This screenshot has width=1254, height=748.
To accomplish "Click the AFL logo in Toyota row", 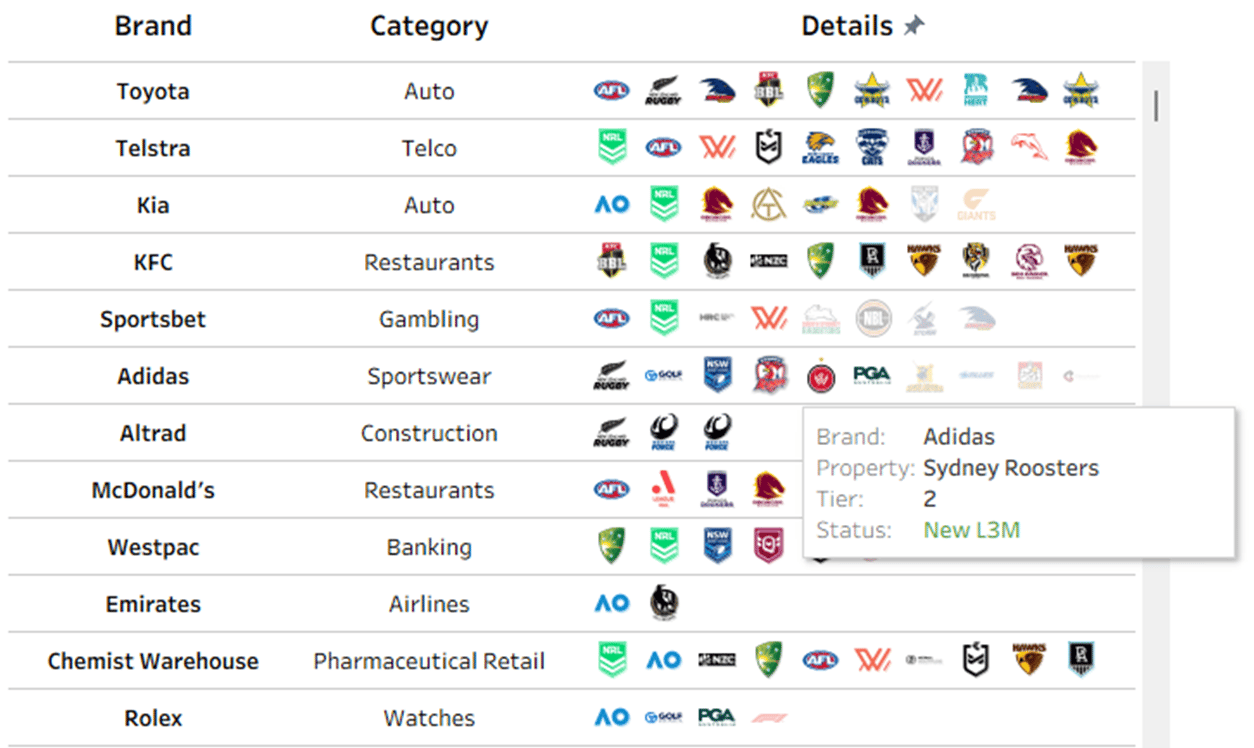I will click(611, 91).
